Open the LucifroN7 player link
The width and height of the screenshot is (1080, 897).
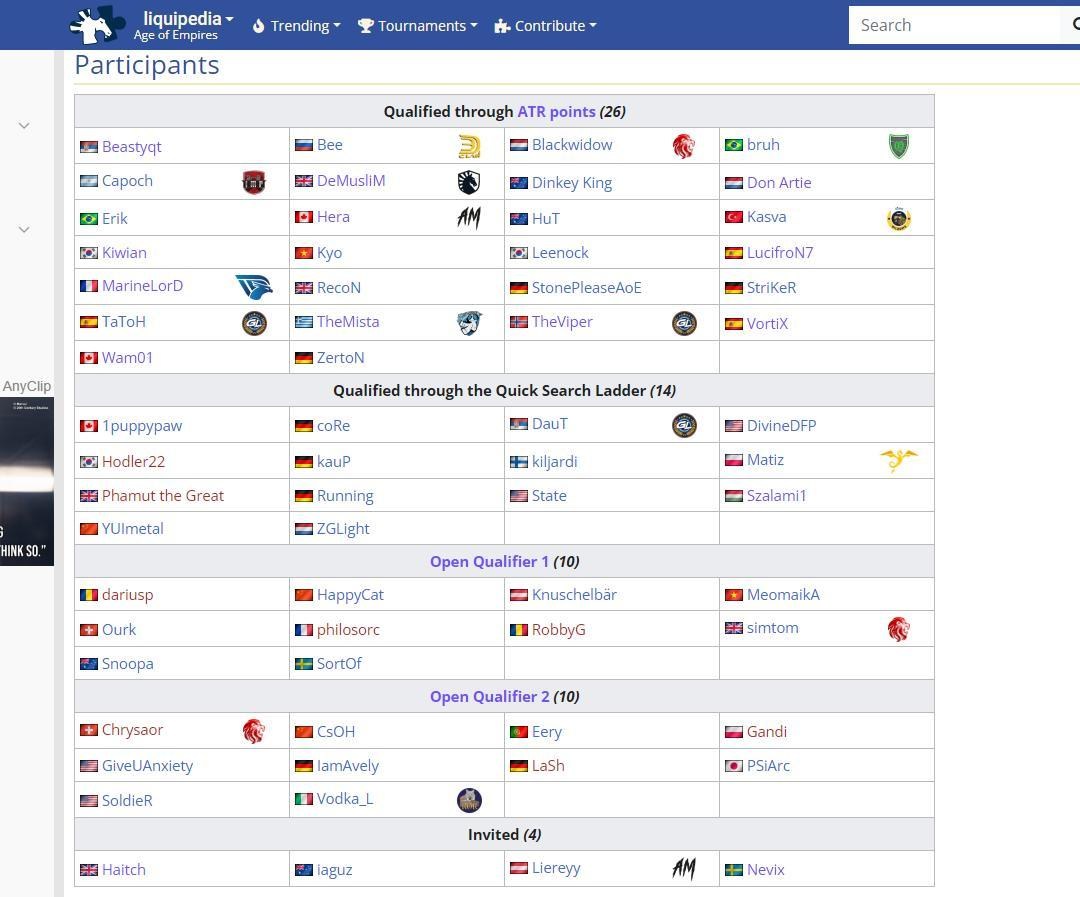coord(780,253)
